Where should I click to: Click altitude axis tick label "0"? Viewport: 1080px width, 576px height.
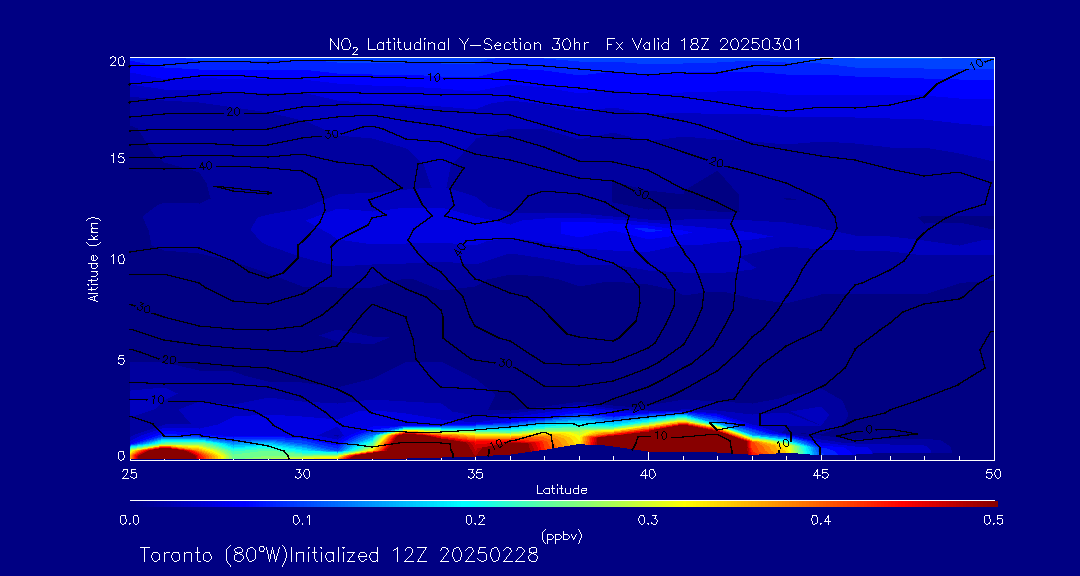pos(121,455)
